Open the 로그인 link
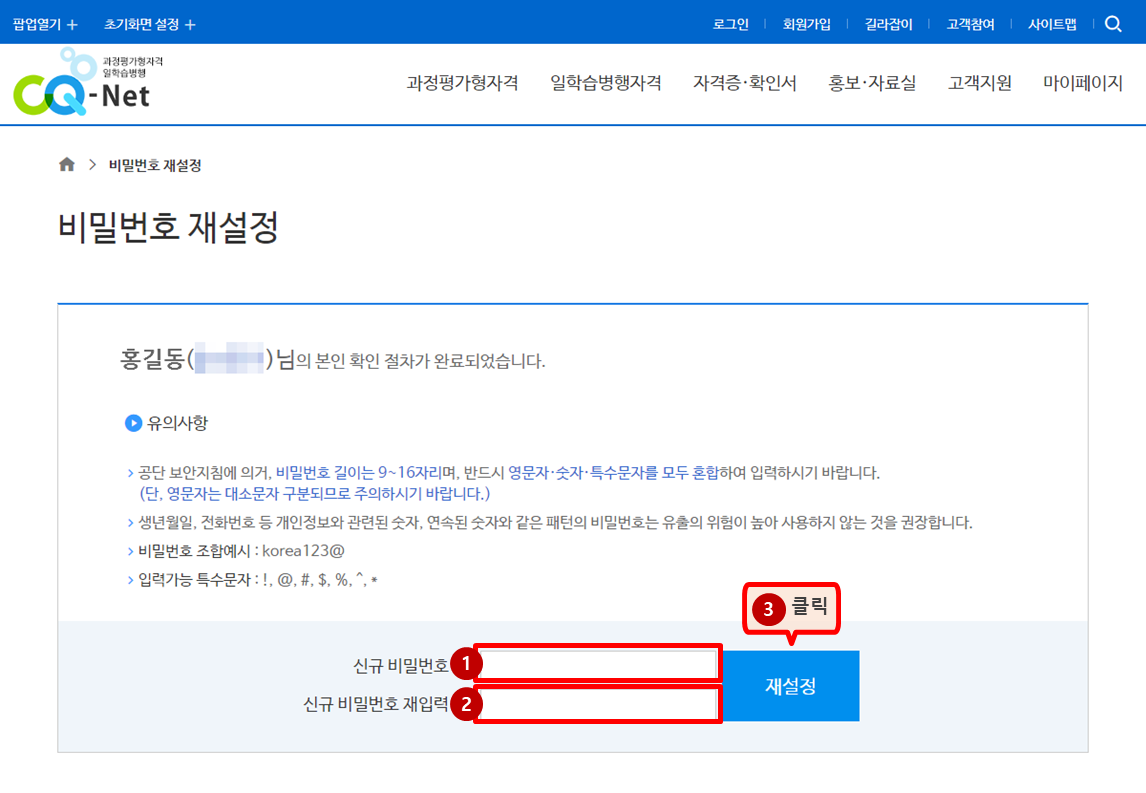 pos(731,24)
